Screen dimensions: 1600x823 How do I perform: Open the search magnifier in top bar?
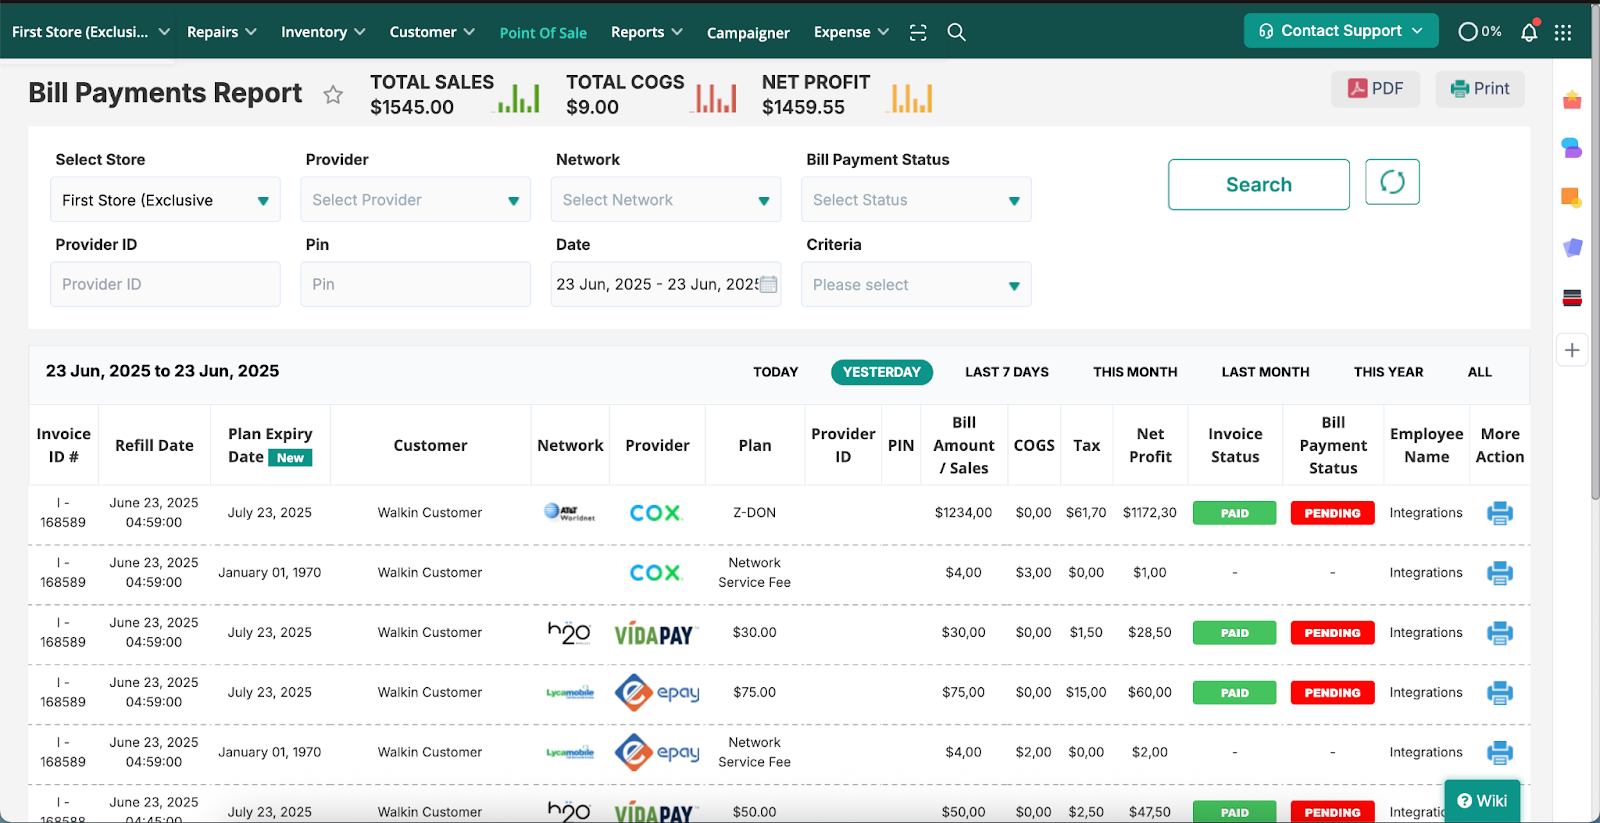click(956, 32)
